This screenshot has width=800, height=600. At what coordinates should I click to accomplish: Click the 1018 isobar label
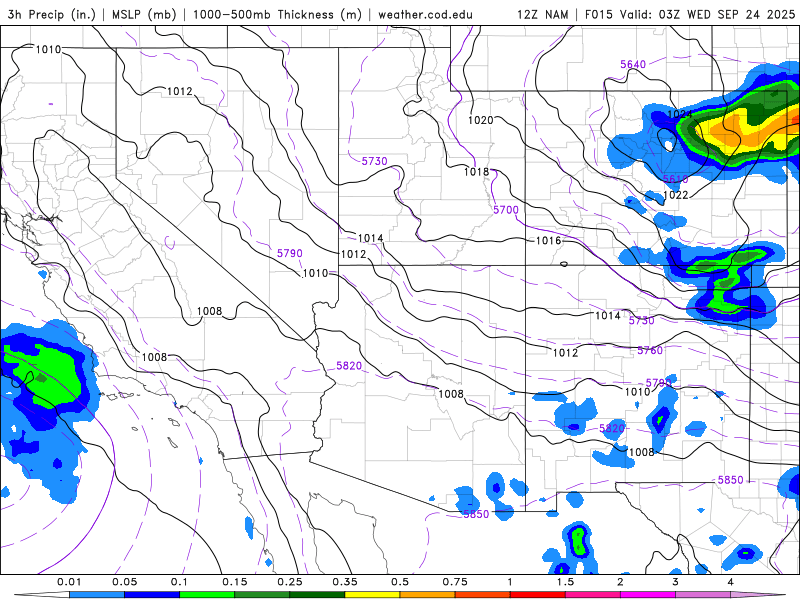tap(476, 171)
